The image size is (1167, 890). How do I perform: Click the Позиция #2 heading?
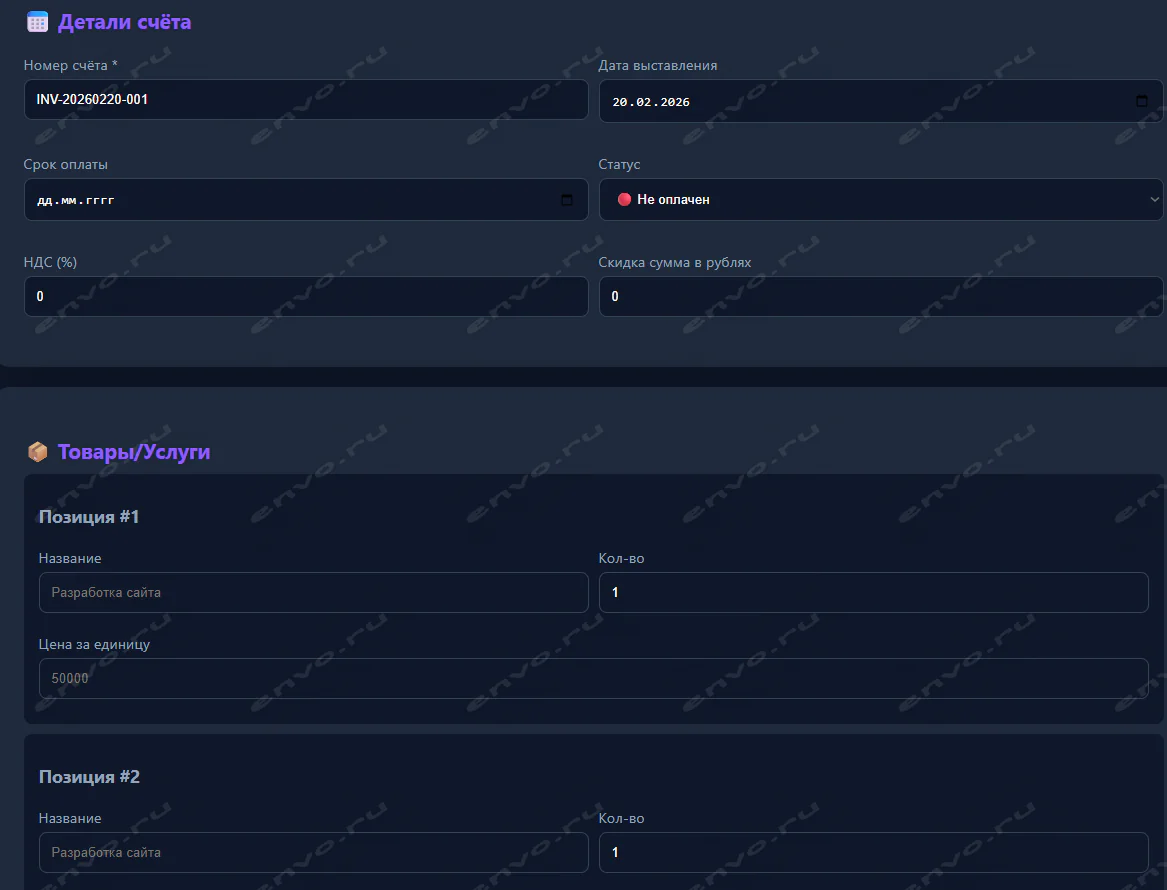tap(89, 777)
